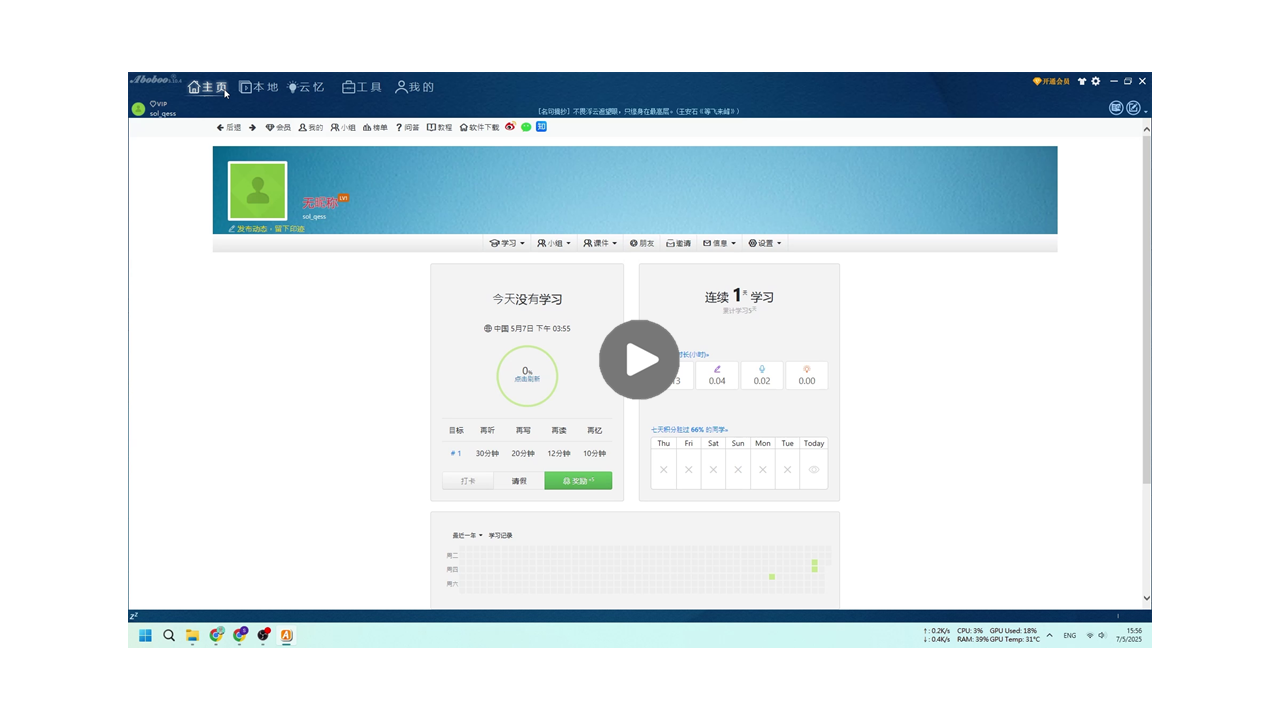The width and height of the screenshot is (1280, 720).
Task: Click the green 奖励 reward button
Action: [578, 481]
